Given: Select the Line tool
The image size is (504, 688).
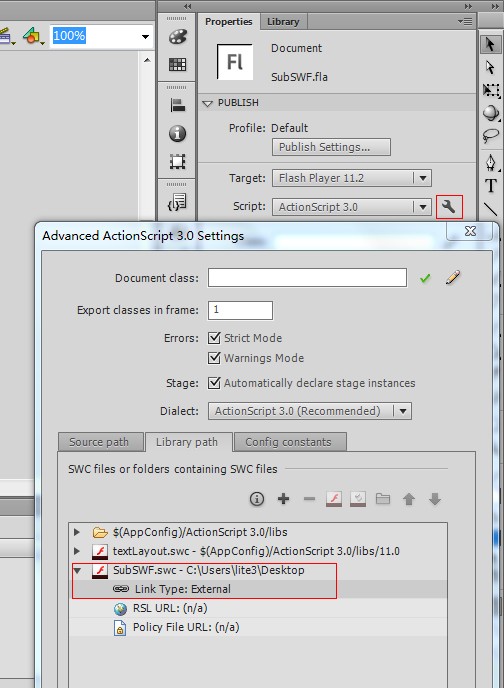Looking at the screenshot, I should pos(490,209).
